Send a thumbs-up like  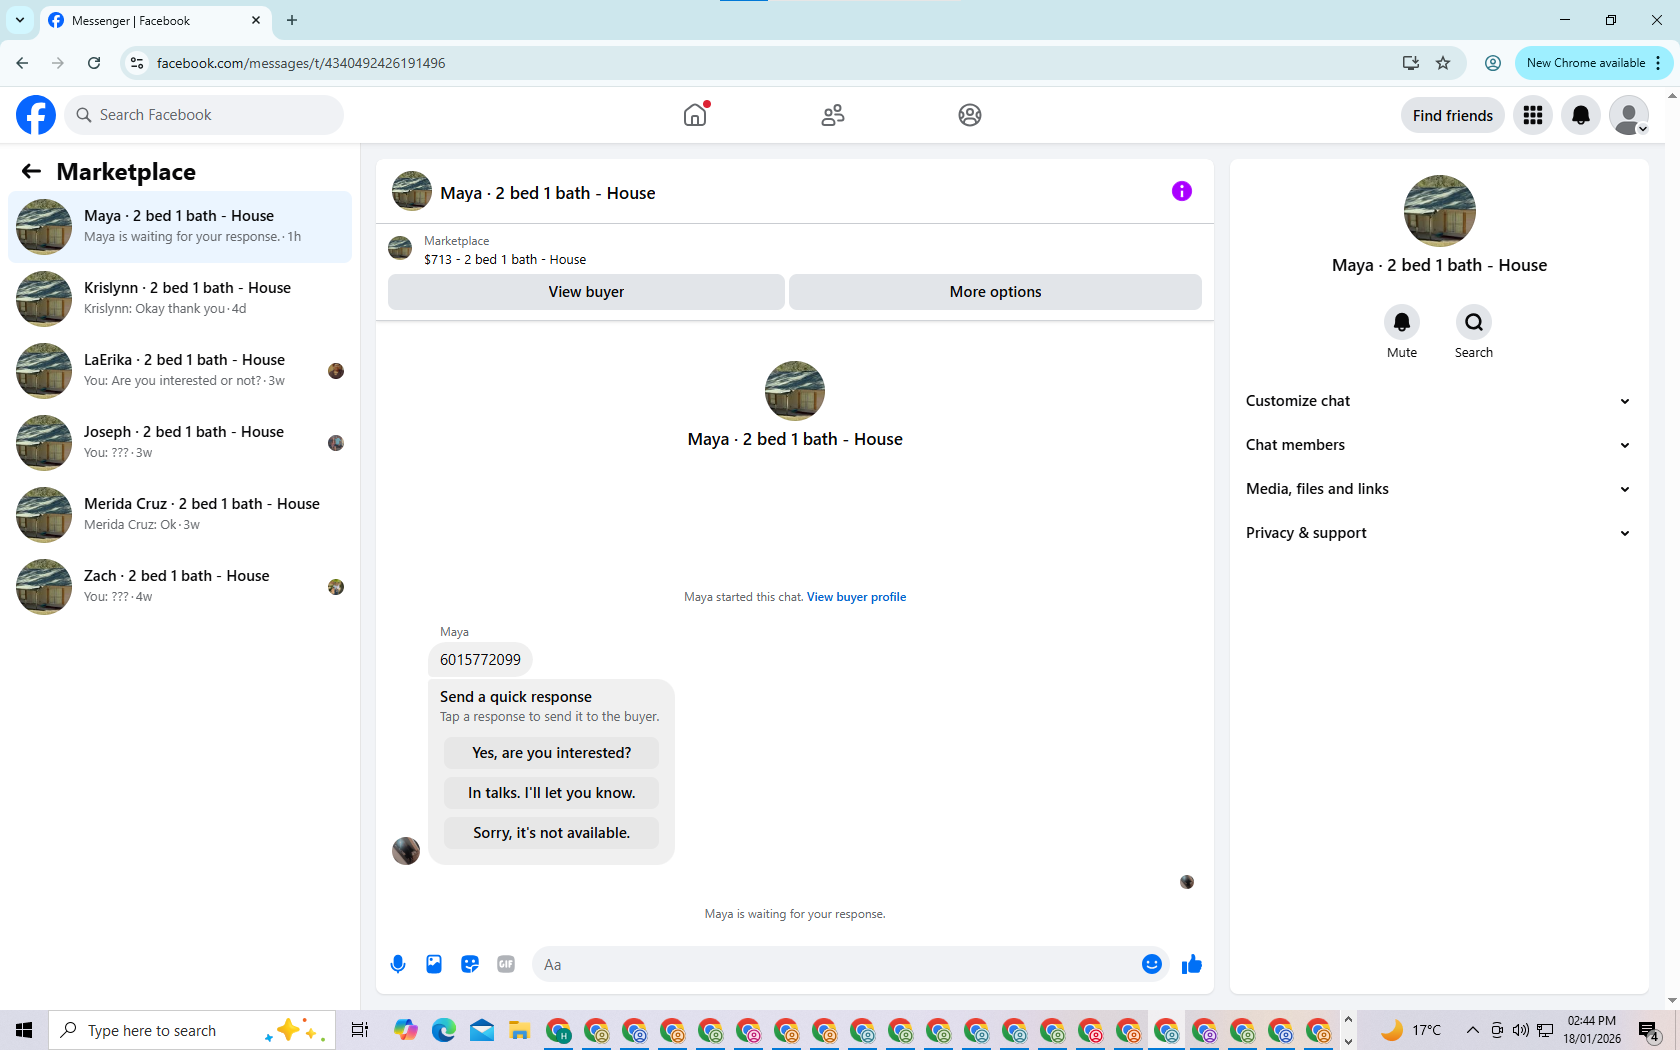click(1192, 964)
